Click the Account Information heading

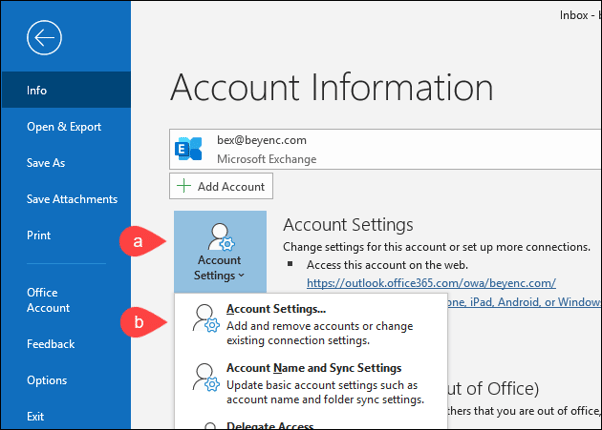331,87
